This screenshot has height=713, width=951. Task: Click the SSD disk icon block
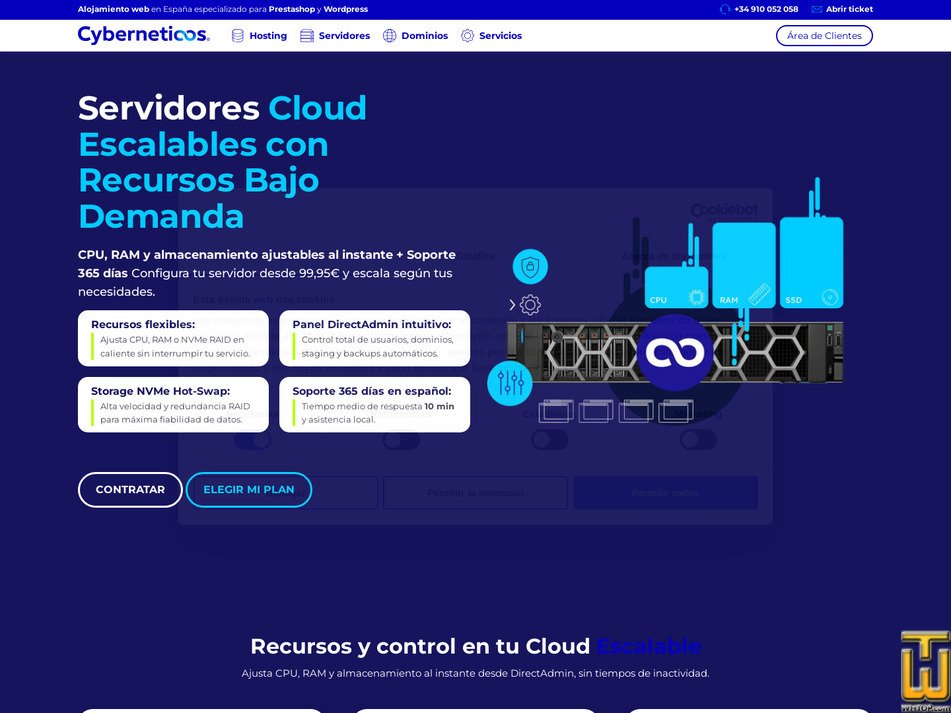click(x=812, y=263)
